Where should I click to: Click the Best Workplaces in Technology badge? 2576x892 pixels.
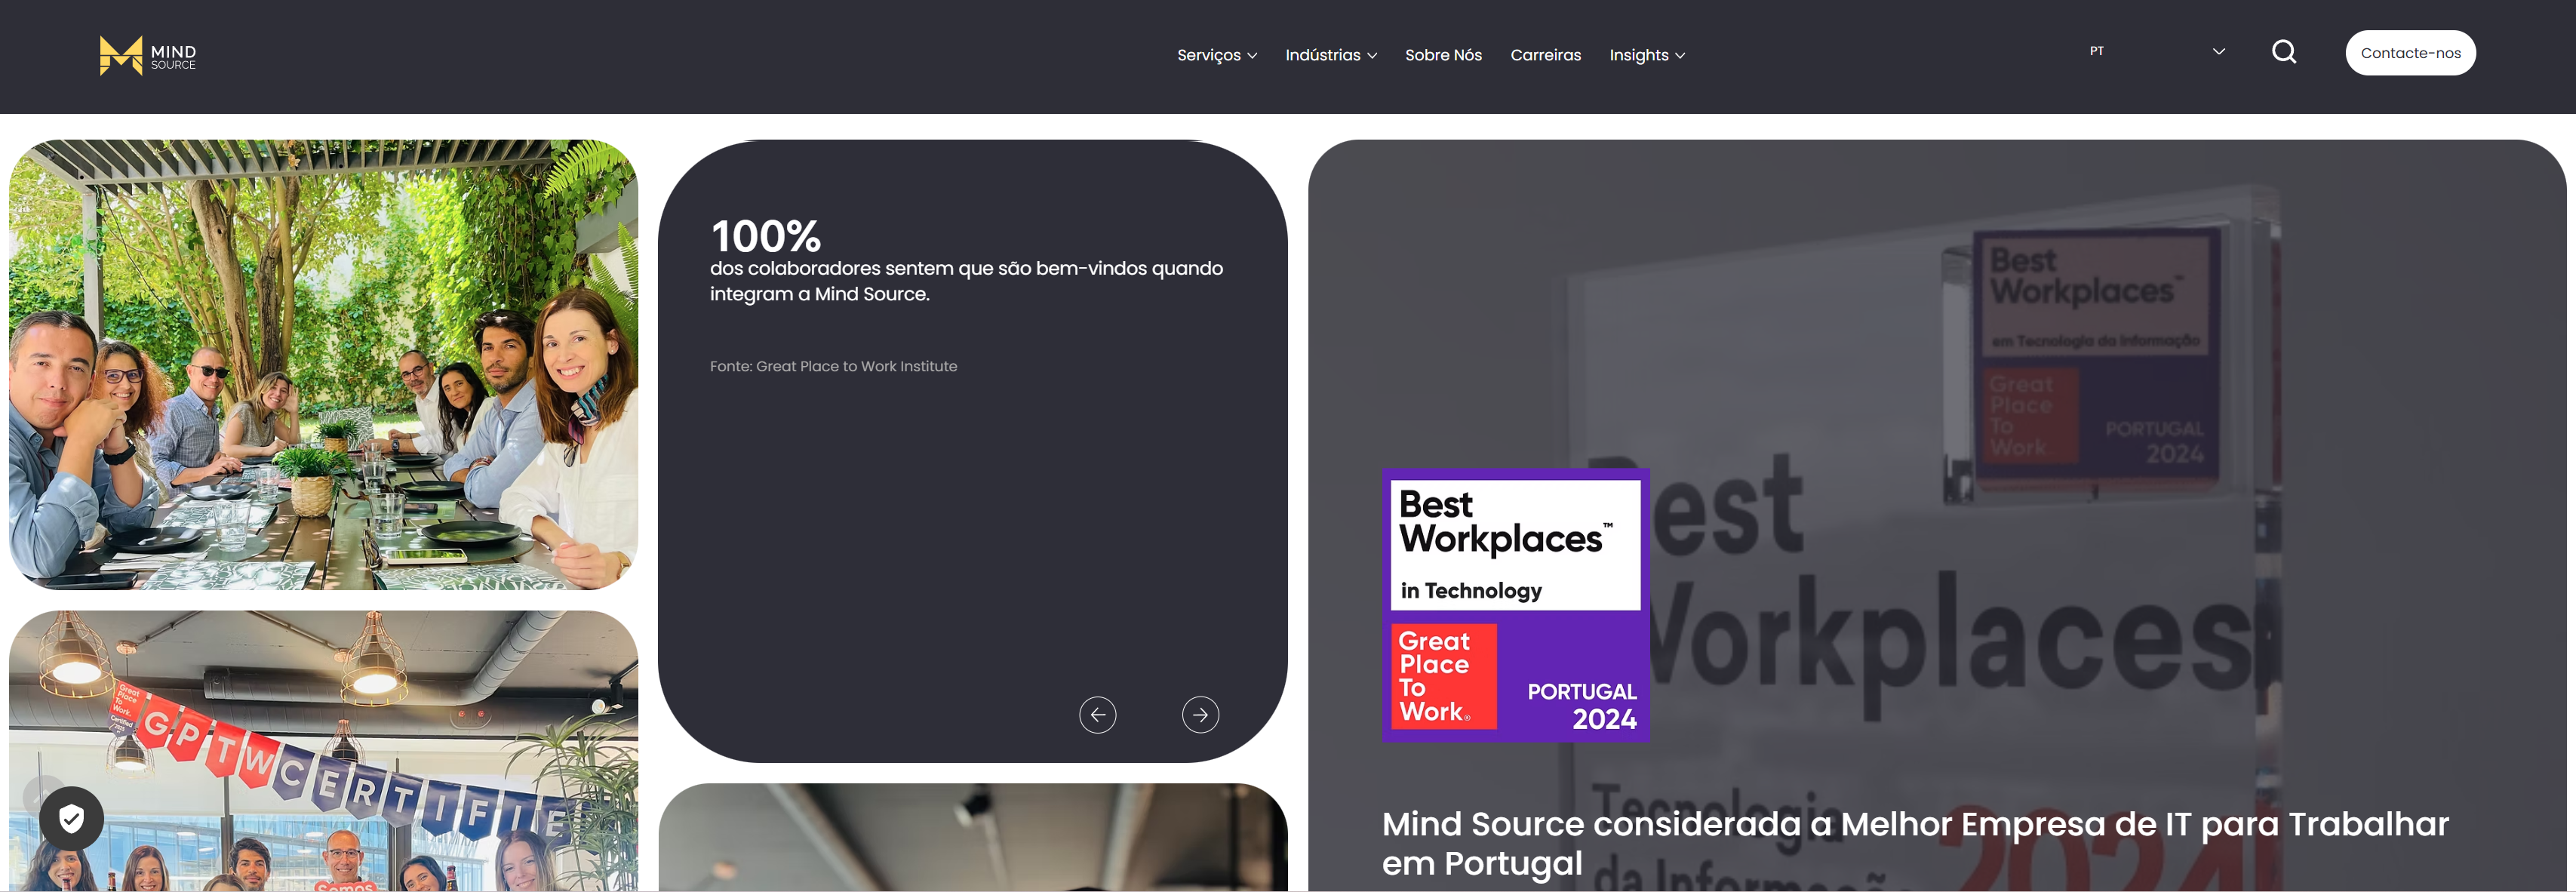[1514, 605]
